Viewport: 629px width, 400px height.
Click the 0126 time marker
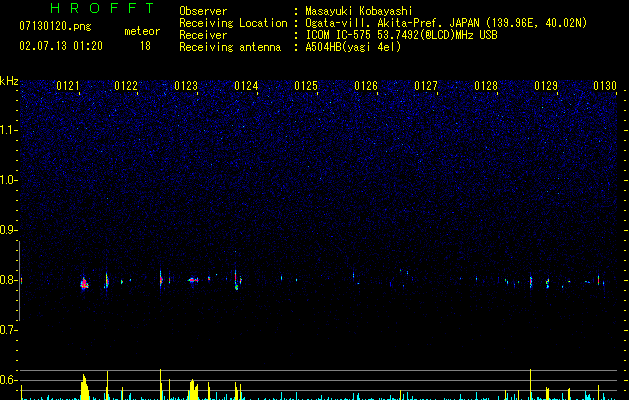366,86
